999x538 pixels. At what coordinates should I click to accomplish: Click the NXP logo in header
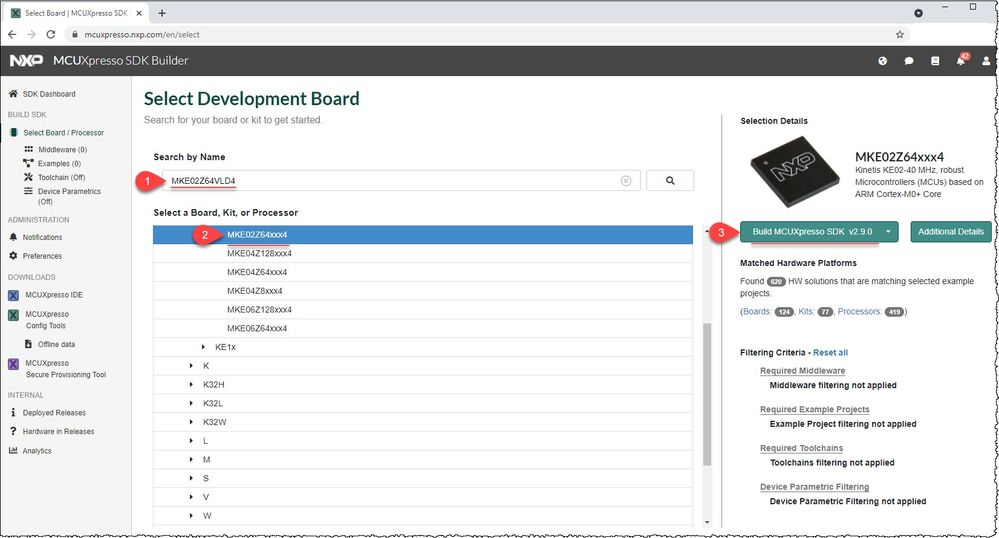click(x=26, y=61)
